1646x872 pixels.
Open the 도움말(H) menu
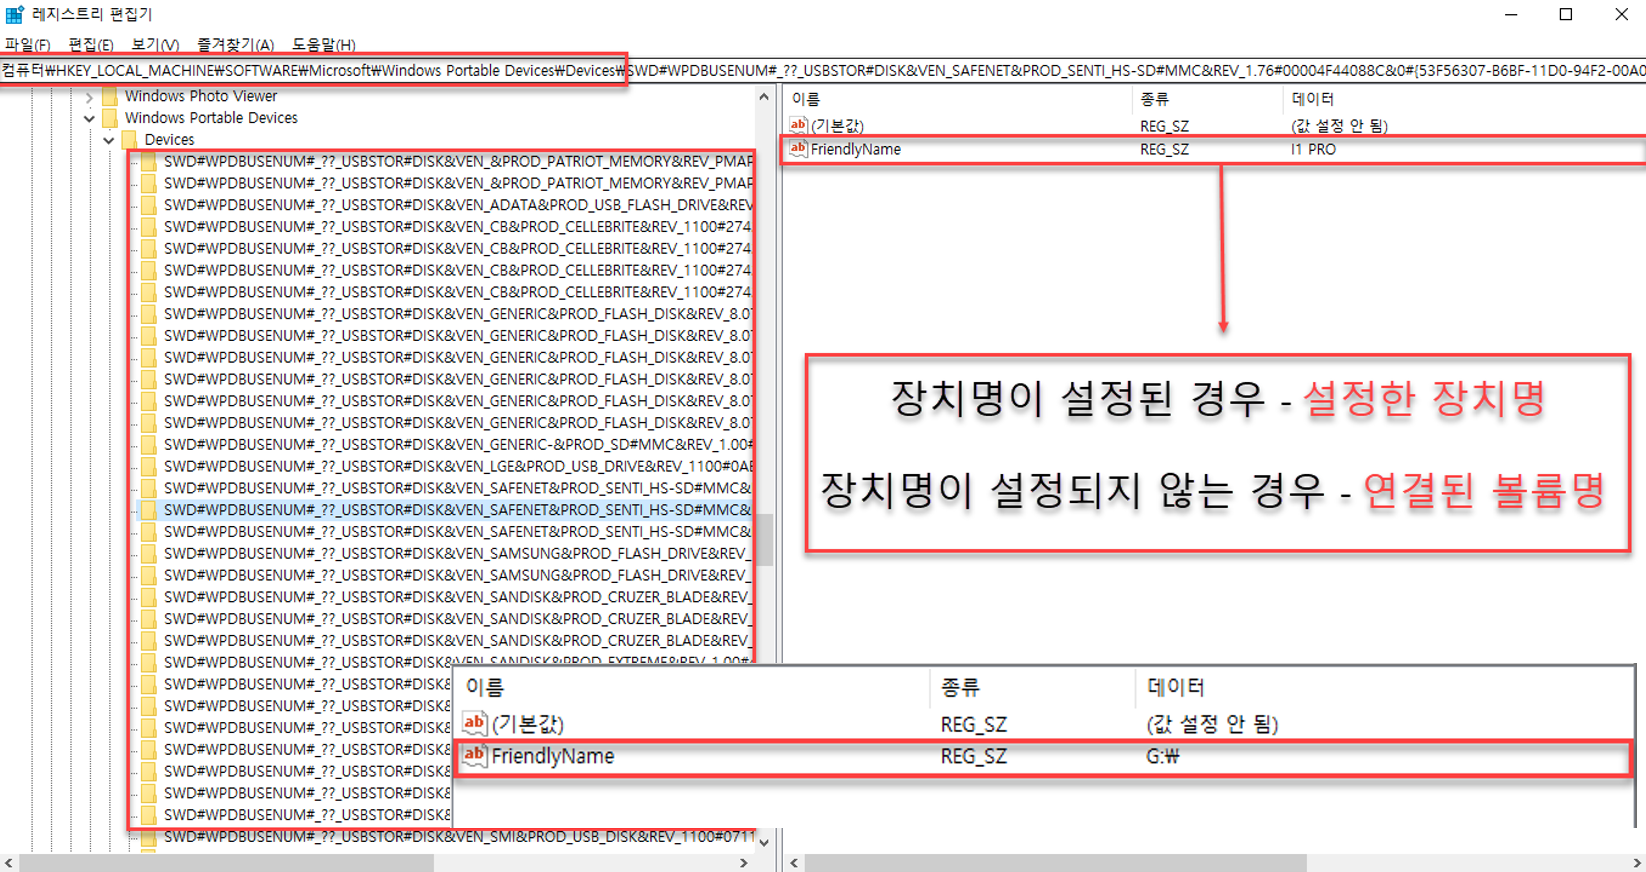(x=323, y=45)
